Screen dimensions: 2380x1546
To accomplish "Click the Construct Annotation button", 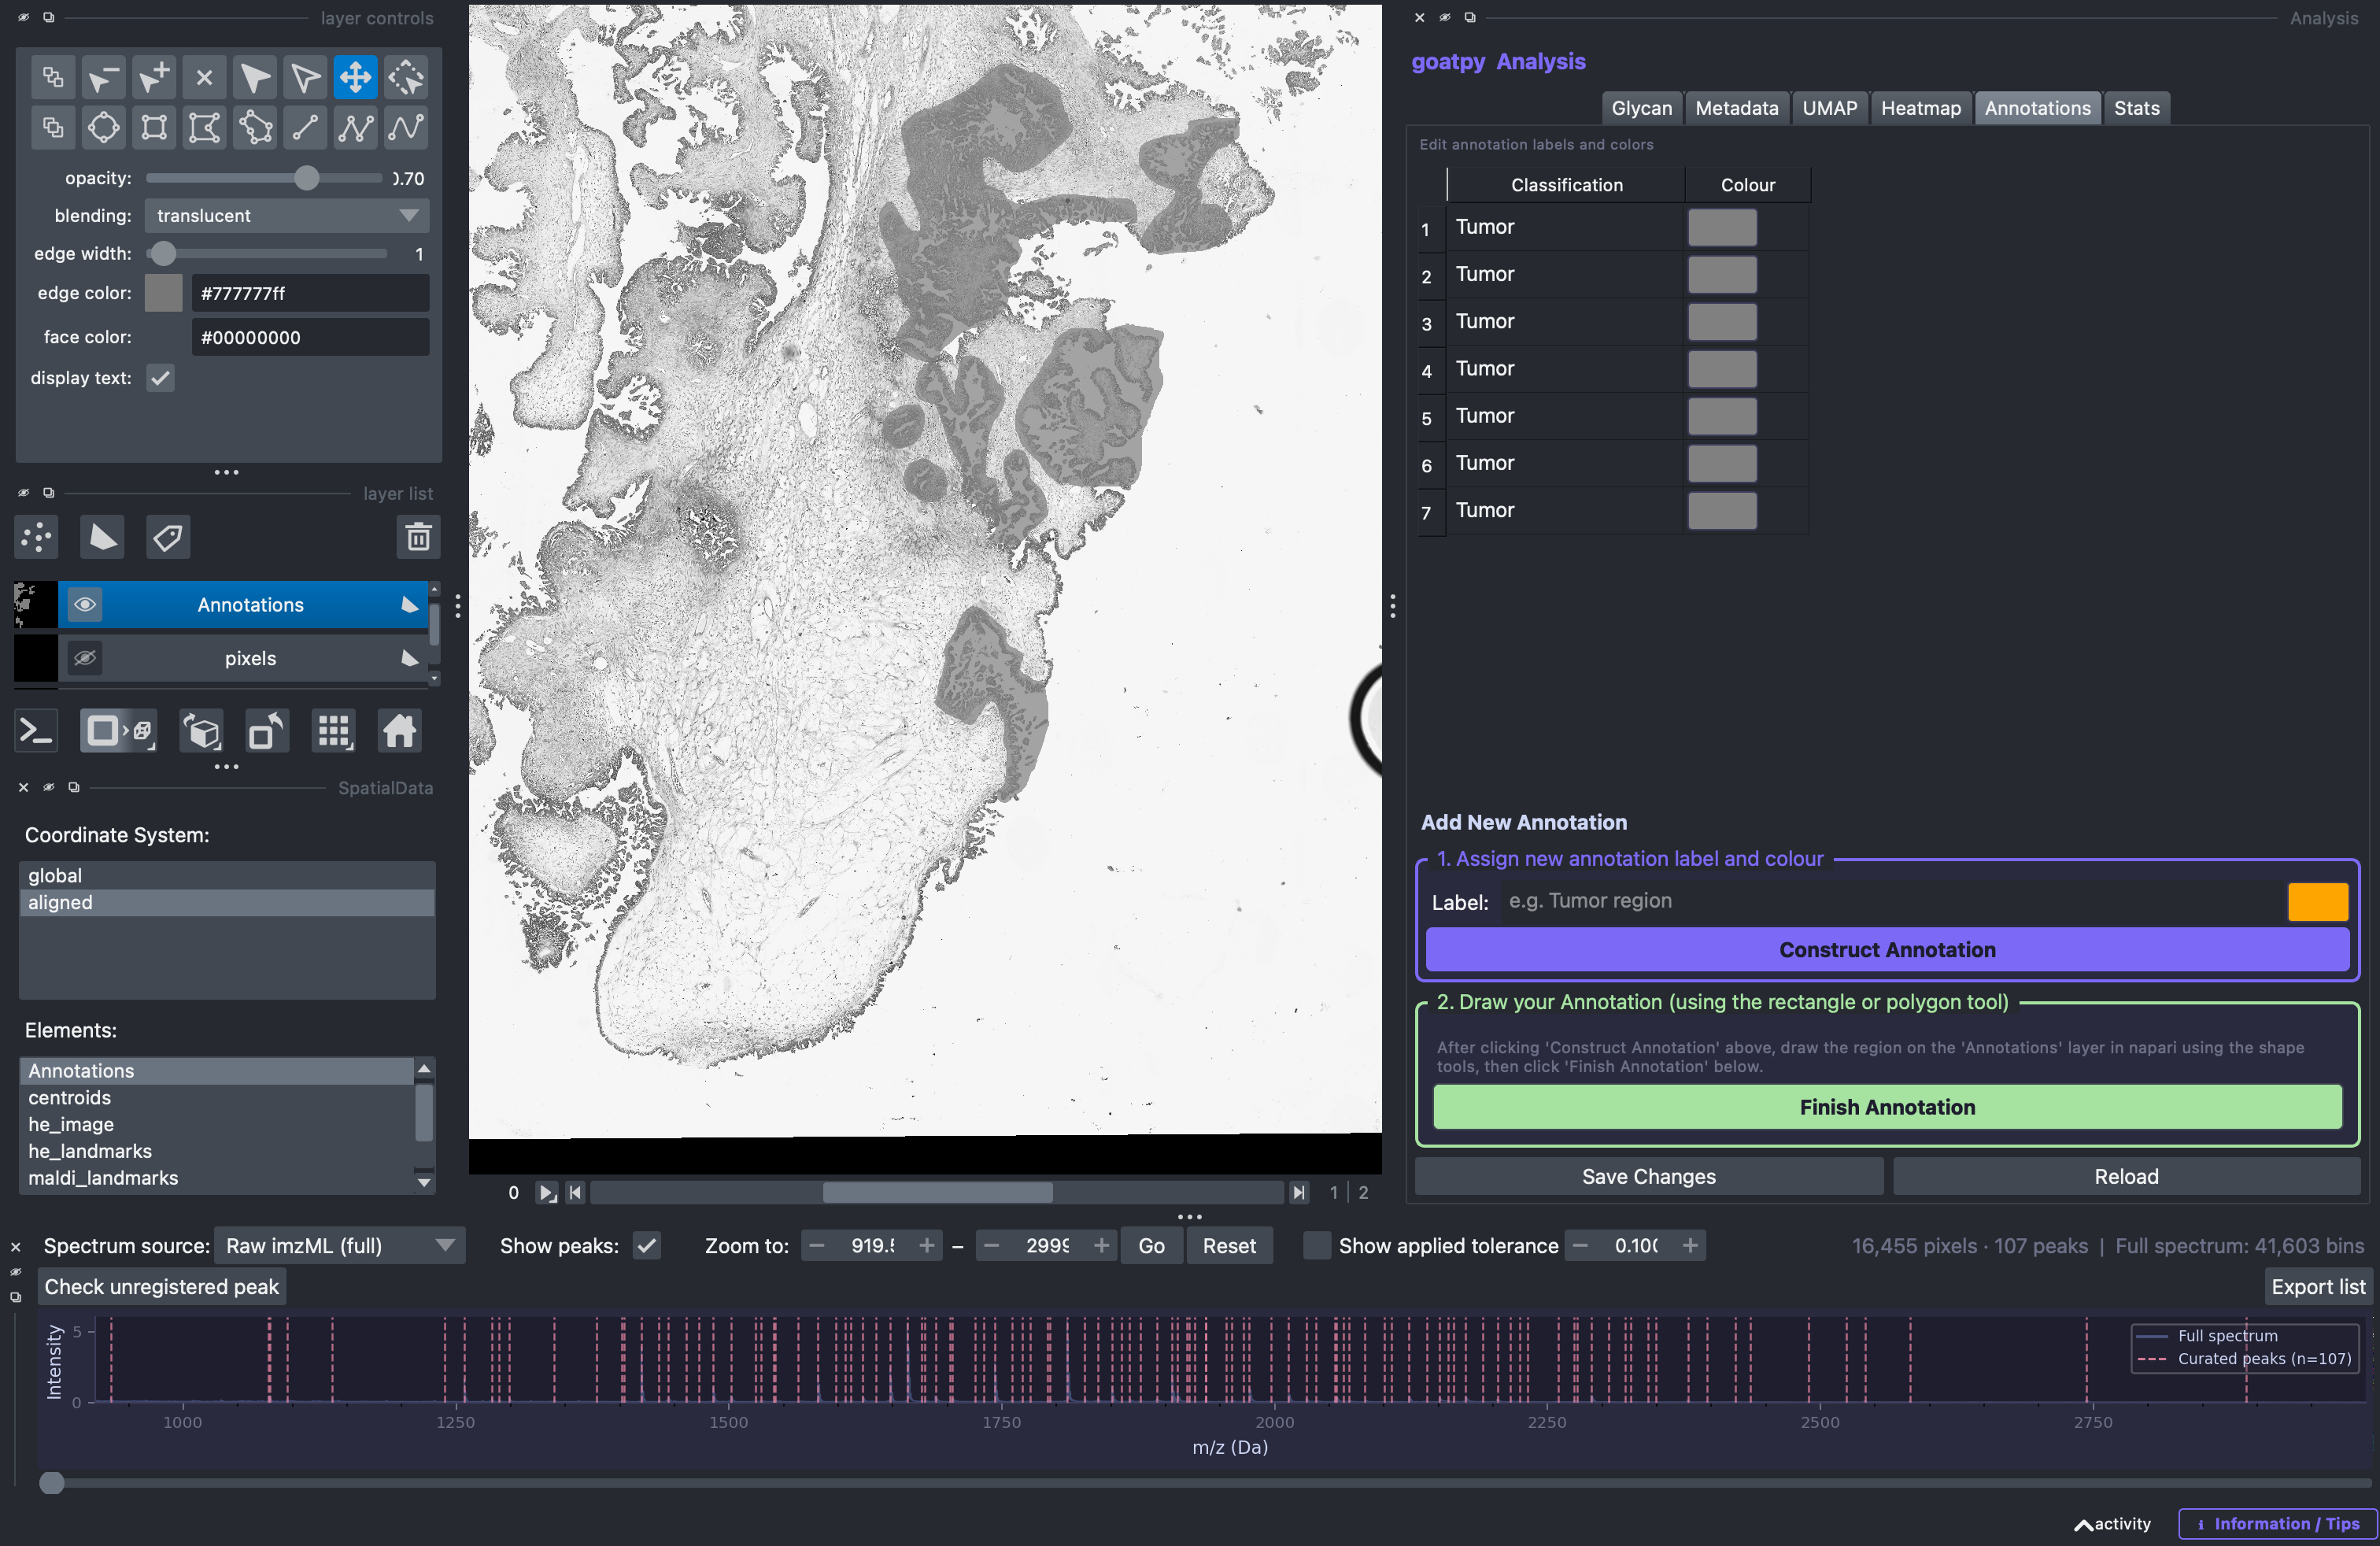I will [1887, 950].
